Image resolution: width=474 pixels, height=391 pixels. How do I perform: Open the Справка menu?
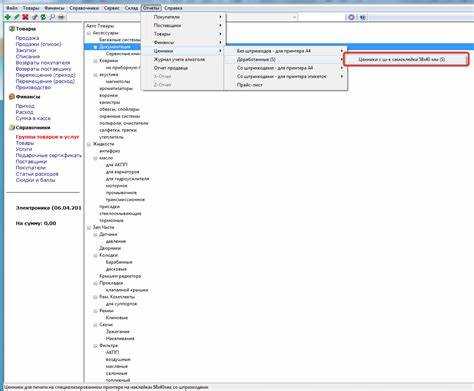pos(173,8)
